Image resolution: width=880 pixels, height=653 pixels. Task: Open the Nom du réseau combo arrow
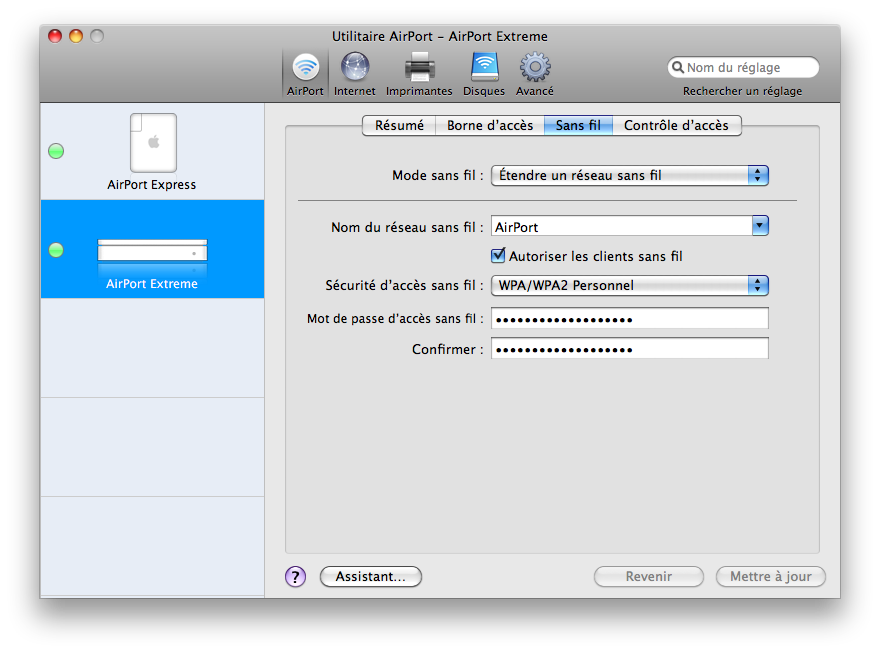(x=760, y=227)
